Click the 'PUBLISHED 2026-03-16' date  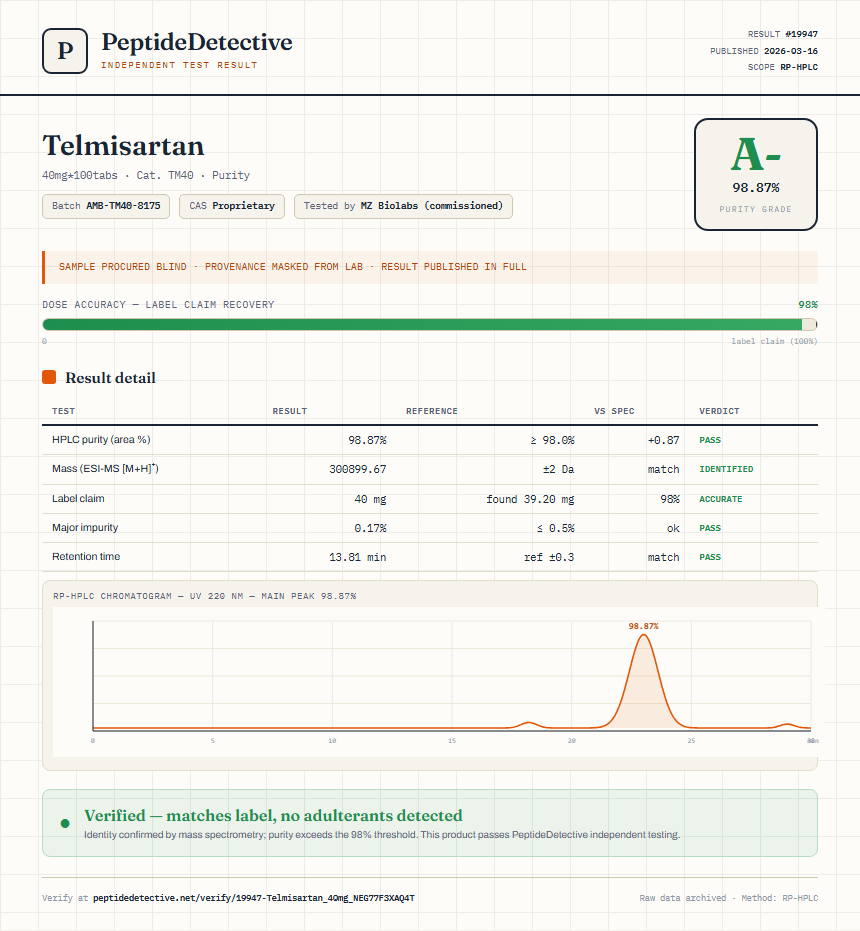764,51
